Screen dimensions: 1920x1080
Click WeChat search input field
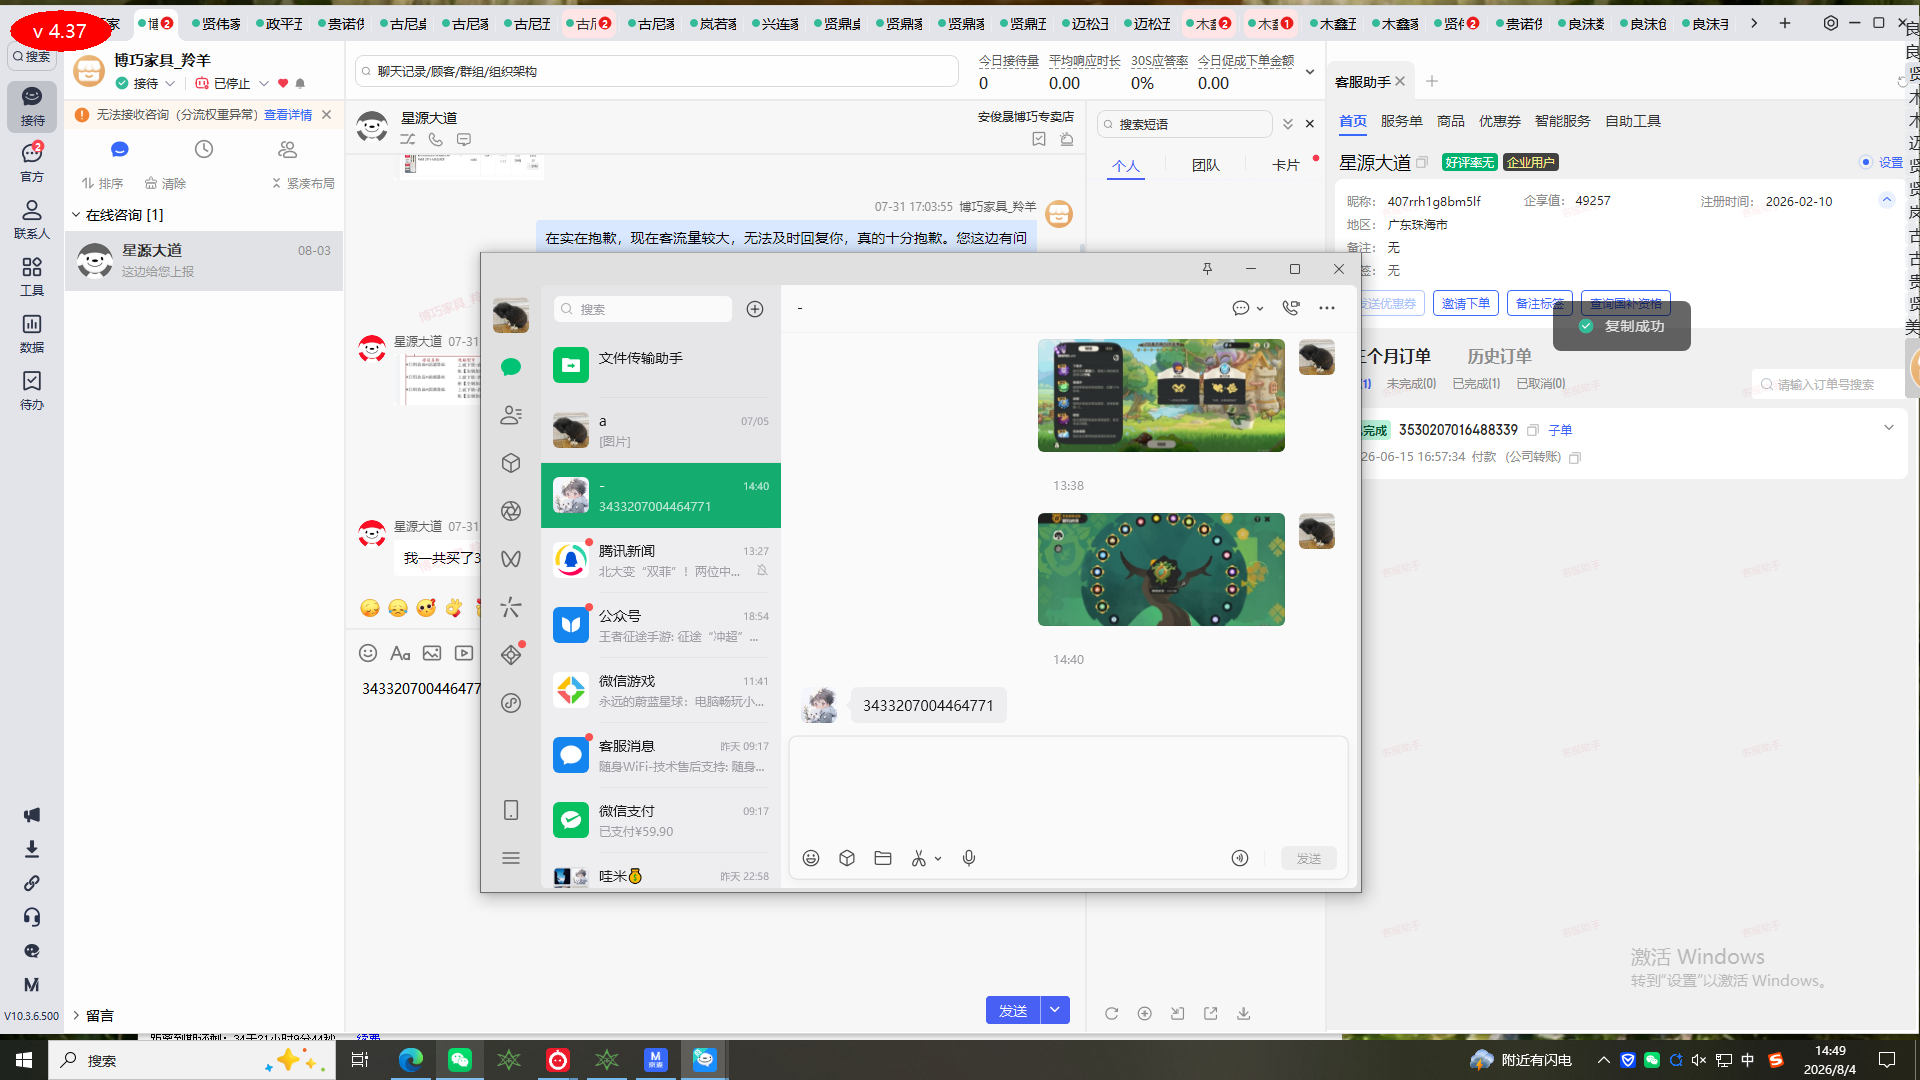pyautogui.click(x=643, y=309)
